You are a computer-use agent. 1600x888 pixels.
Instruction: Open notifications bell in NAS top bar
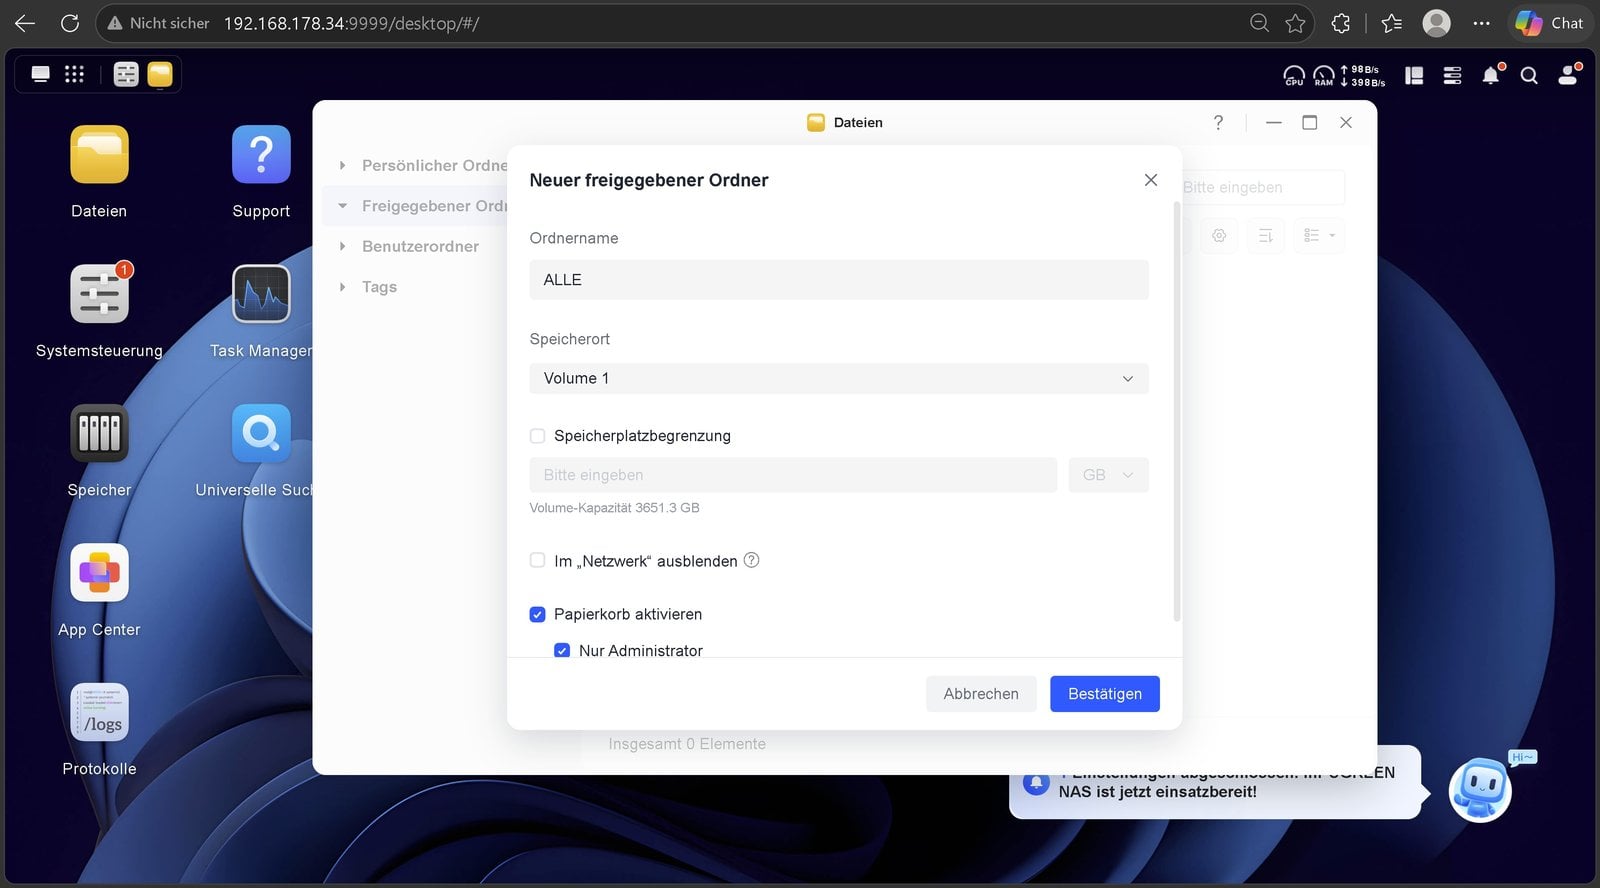(1491, 75)
